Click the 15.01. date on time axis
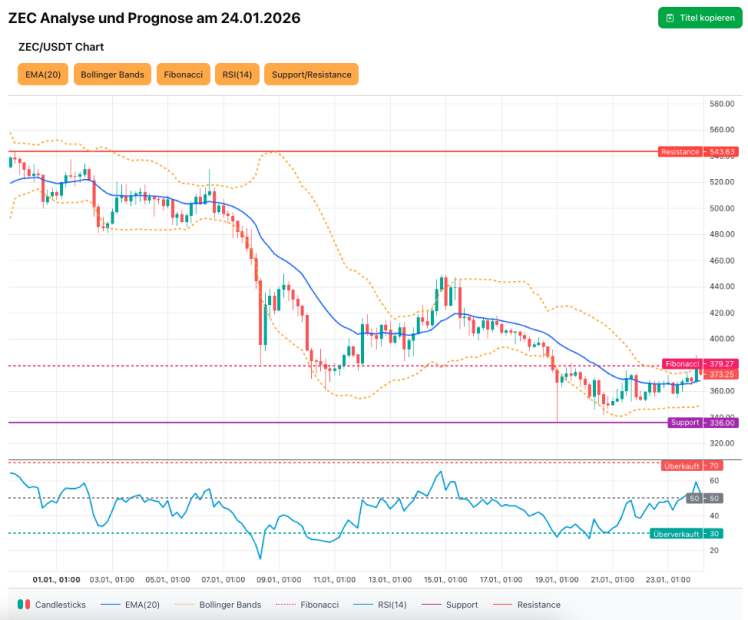The width and height of the screenshot is (748, 620). point(445,579)
